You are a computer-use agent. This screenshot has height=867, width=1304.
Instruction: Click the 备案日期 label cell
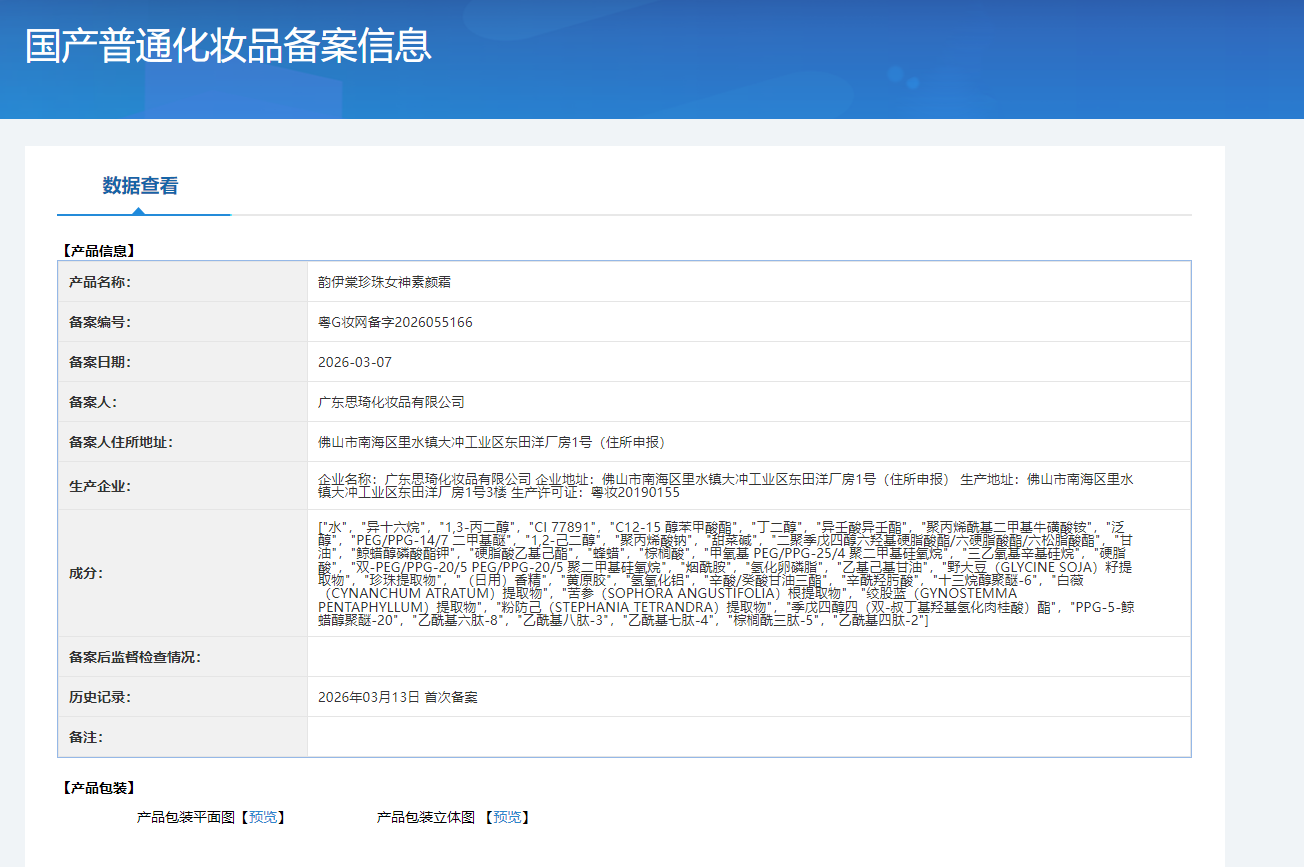[183, 362]
